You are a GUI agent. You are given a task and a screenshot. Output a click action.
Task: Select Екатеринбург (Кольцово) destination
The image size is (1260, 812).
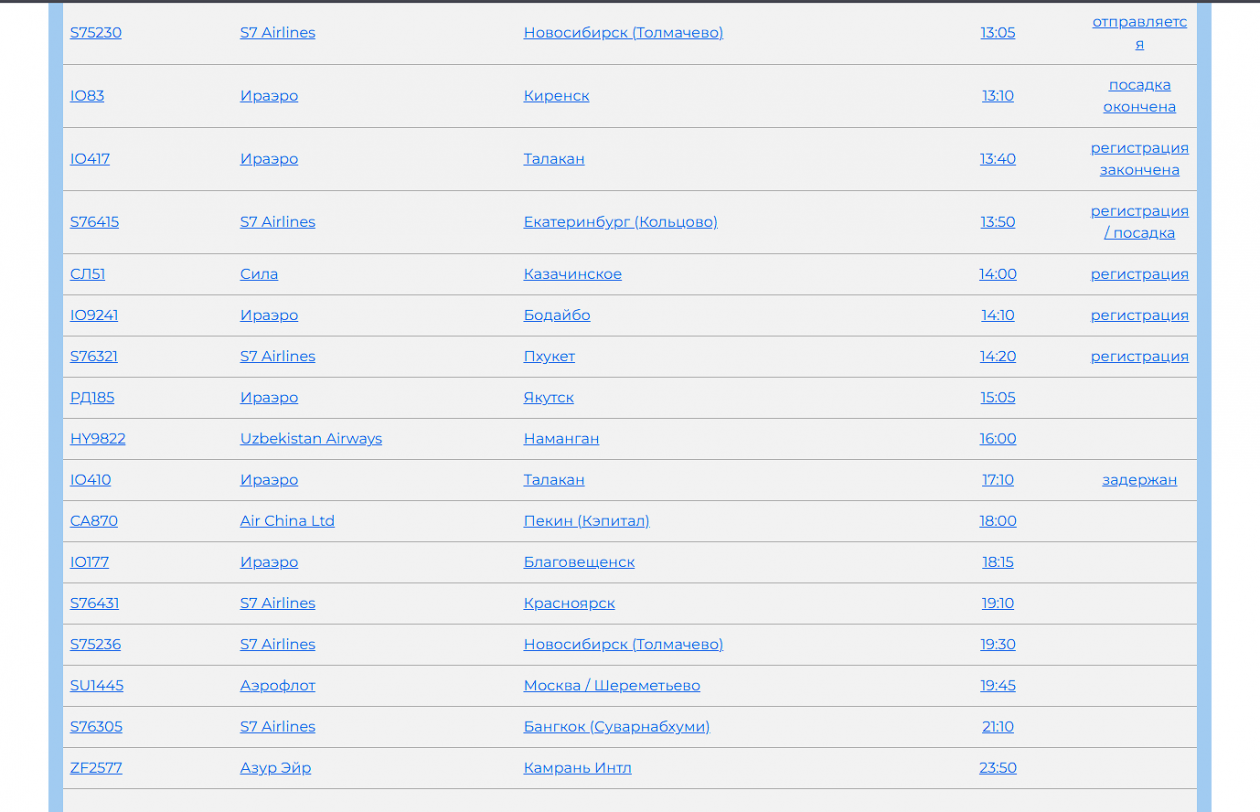click(620, 222)
